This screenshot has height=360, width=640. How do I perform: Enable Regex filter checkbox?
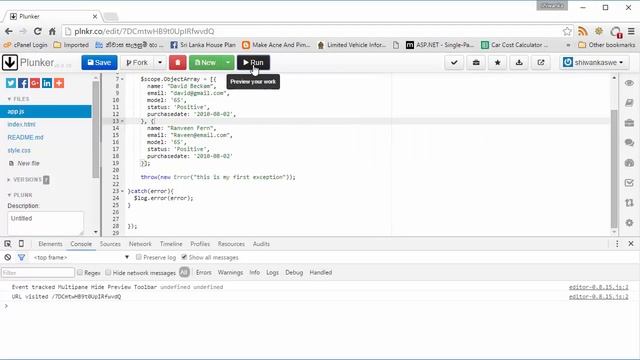tap(80, 272)
